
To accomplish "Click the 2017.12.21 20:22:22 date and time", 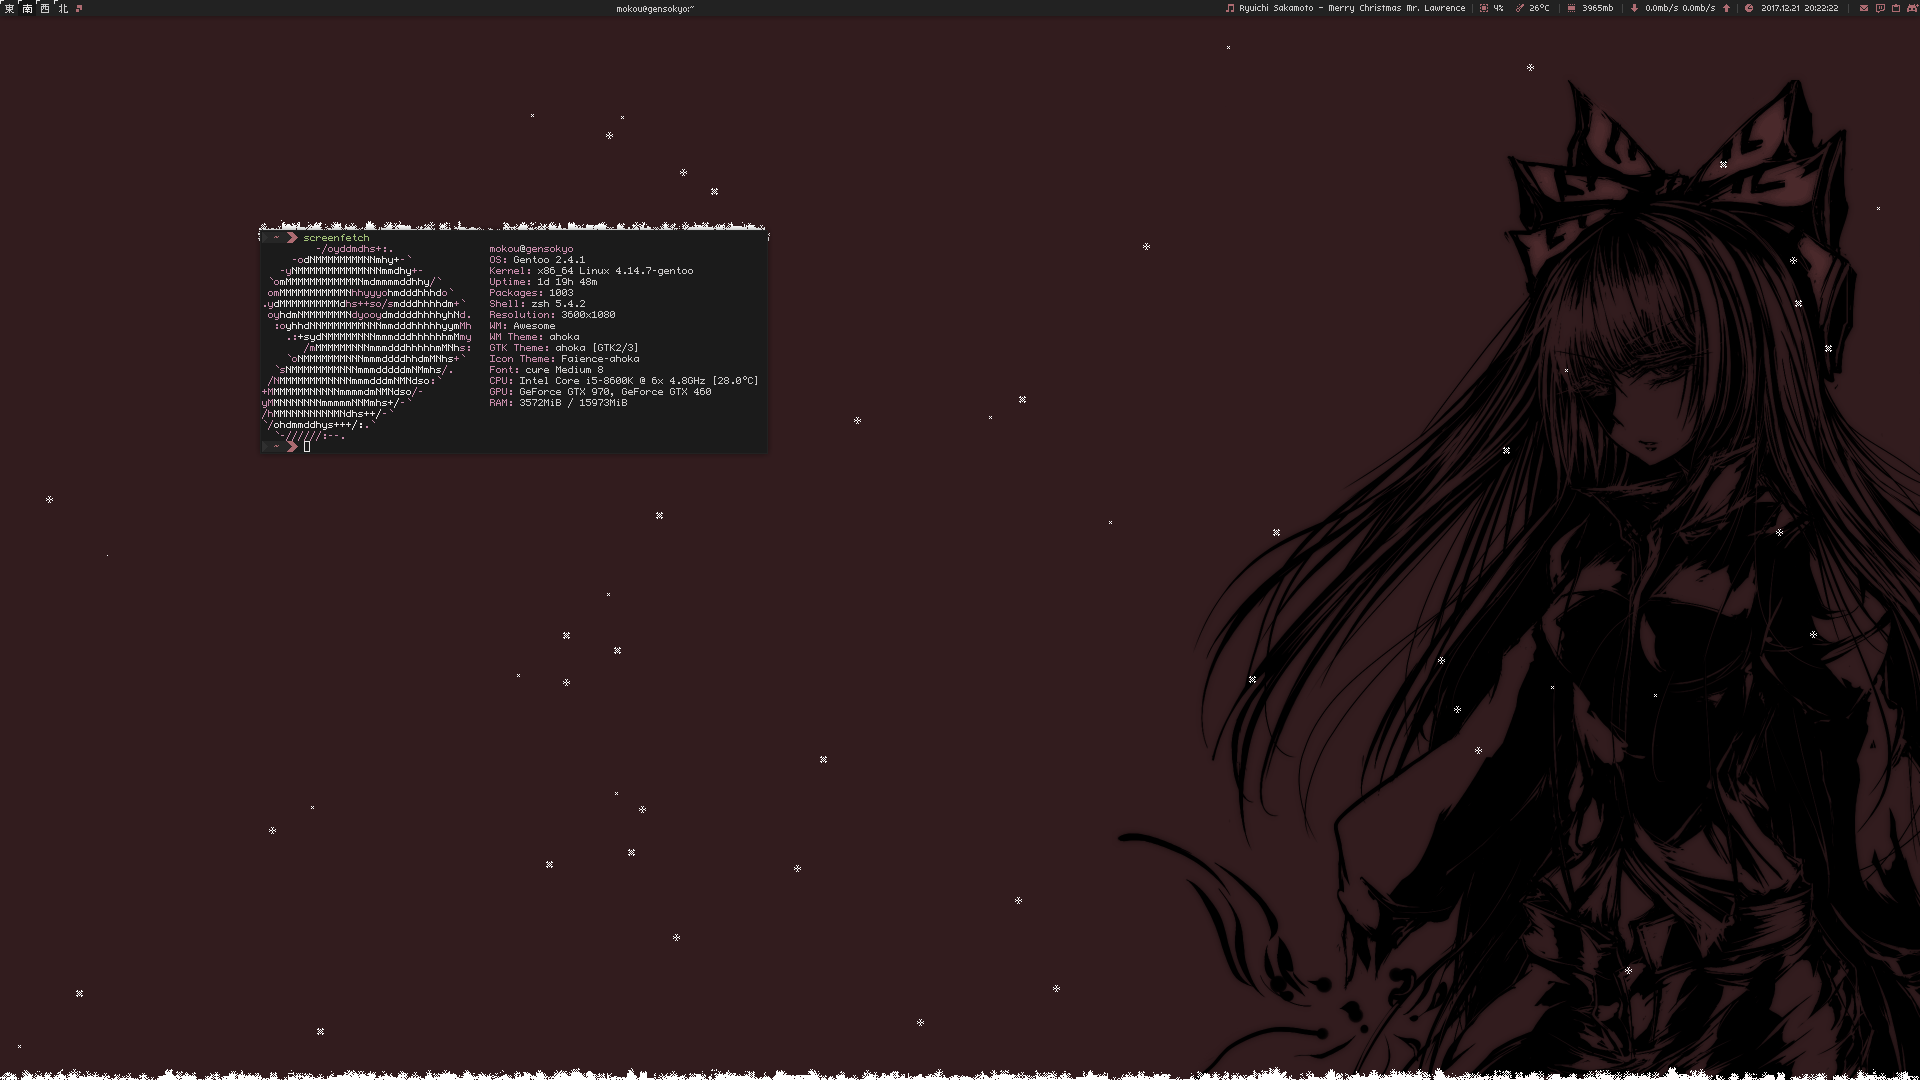I will pos(1800,8).
